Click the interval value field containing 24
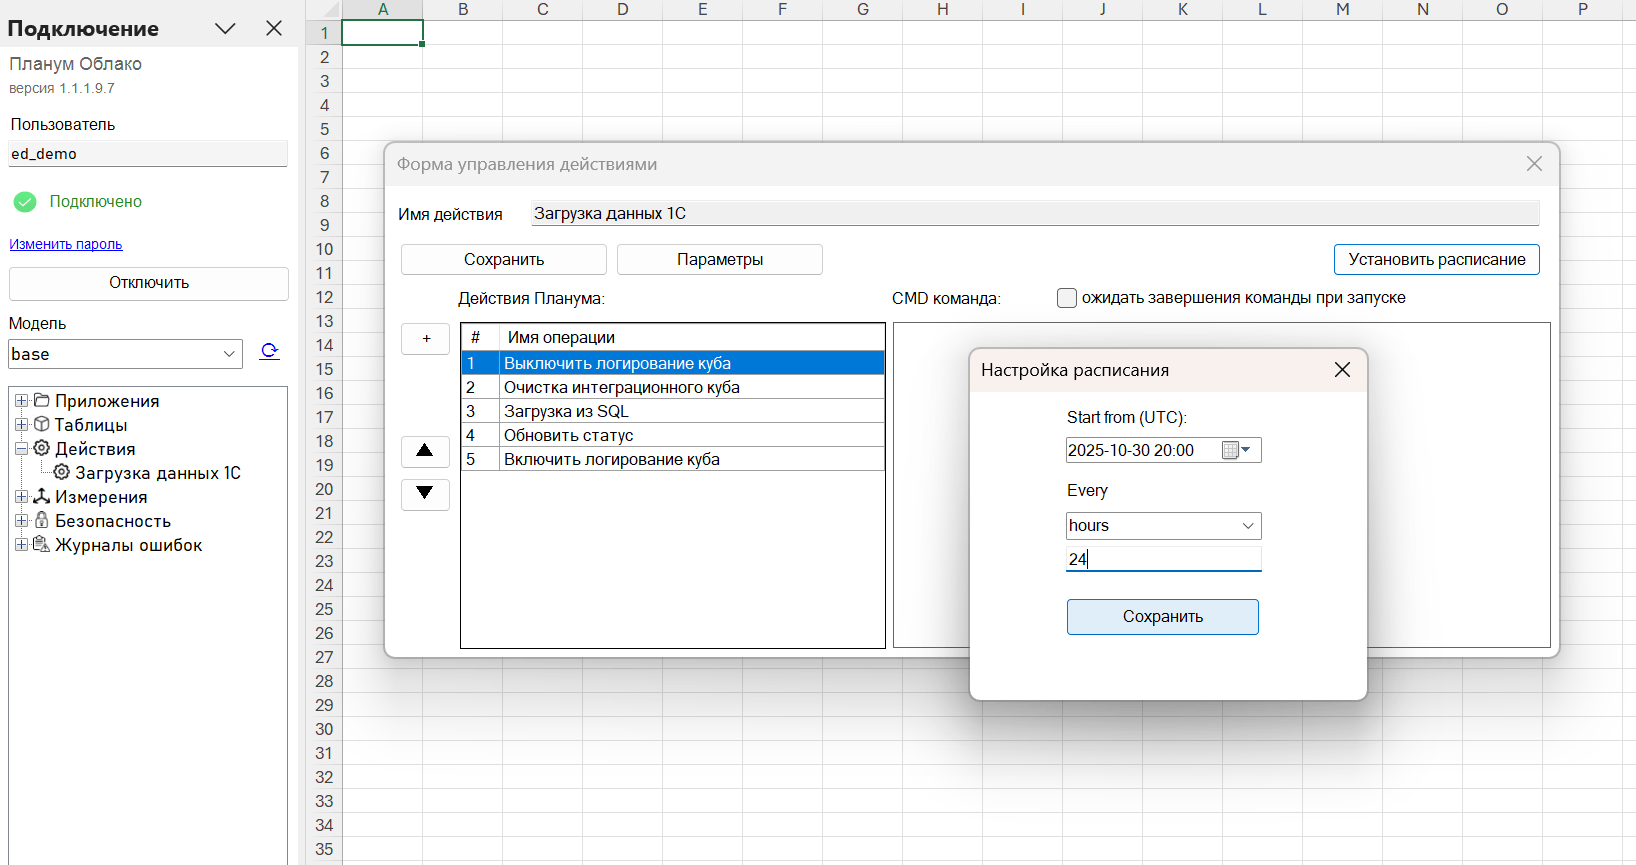Image resolution: width=1636 pixels, height=865 pixels. click(1163, 559)
